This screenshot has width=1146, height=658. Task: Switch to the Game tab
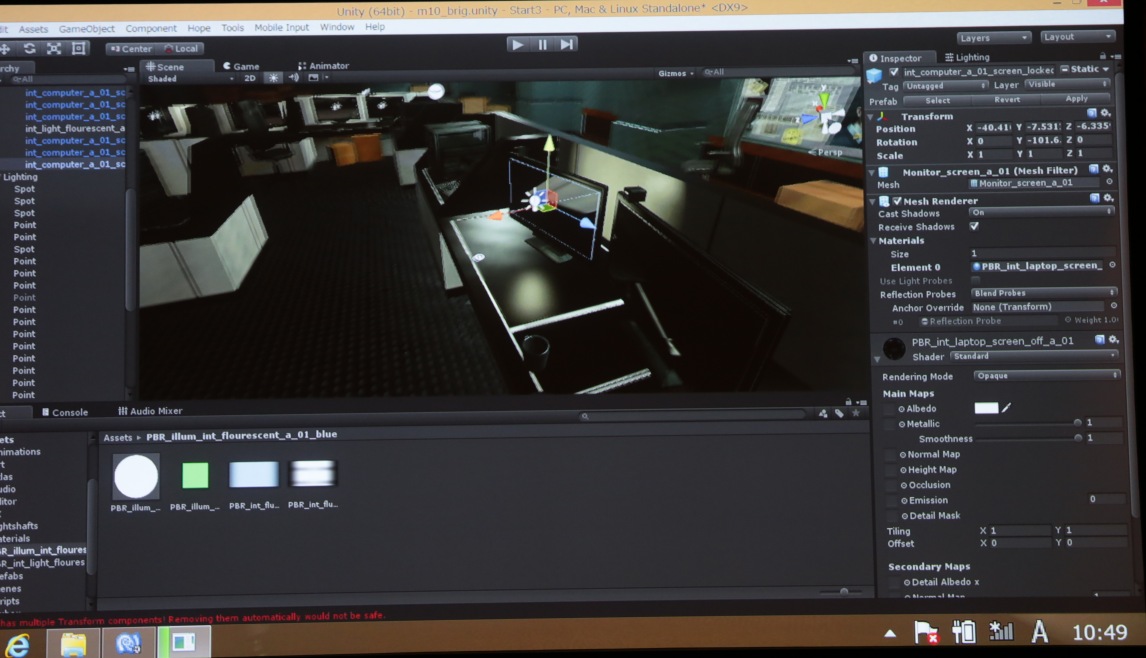pyautogui.click(x=241, y=66)
